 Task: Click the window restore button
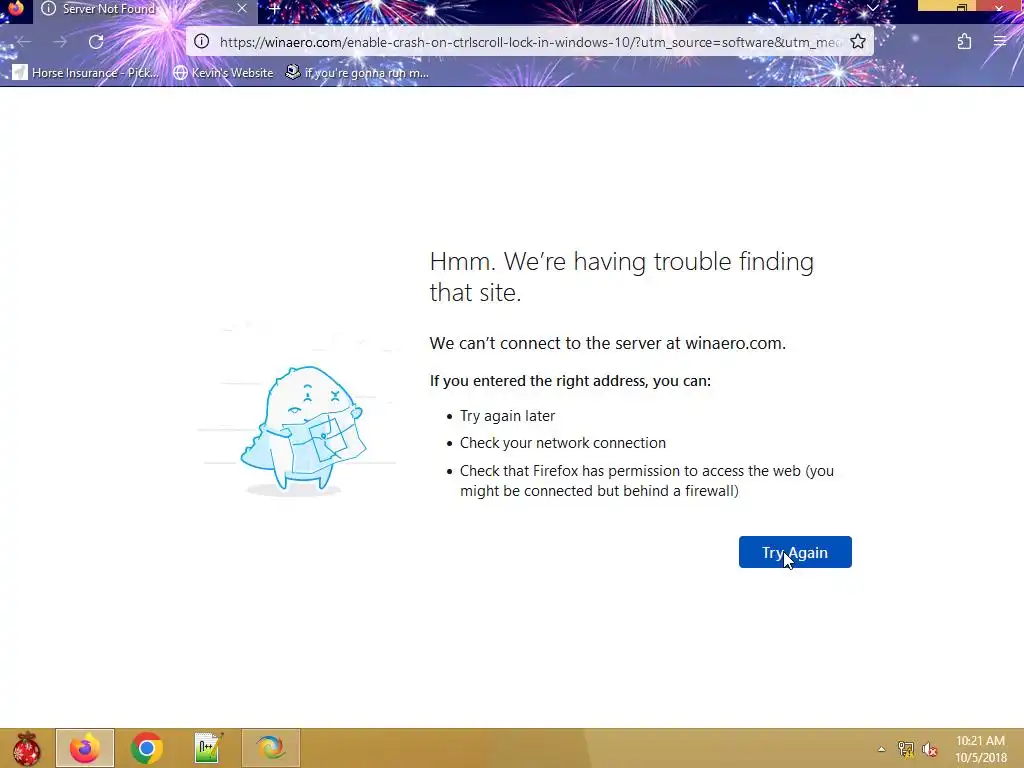coord(961,8)
